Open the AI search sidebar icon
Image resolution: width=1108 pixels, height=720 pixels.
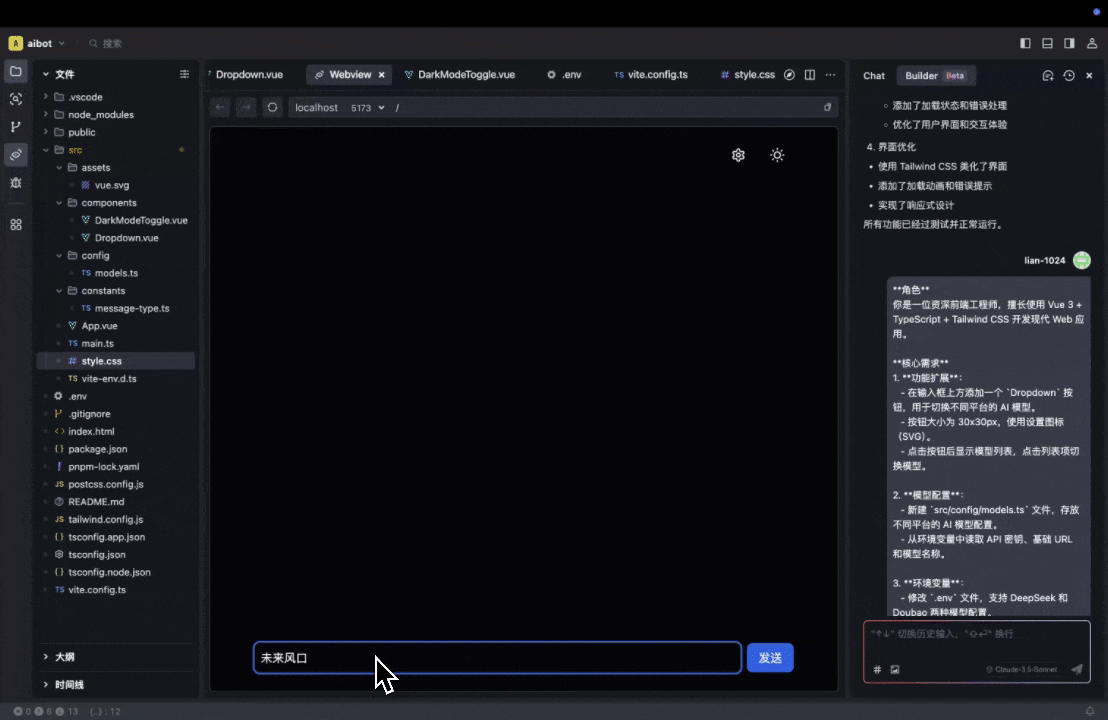[16, 99]
